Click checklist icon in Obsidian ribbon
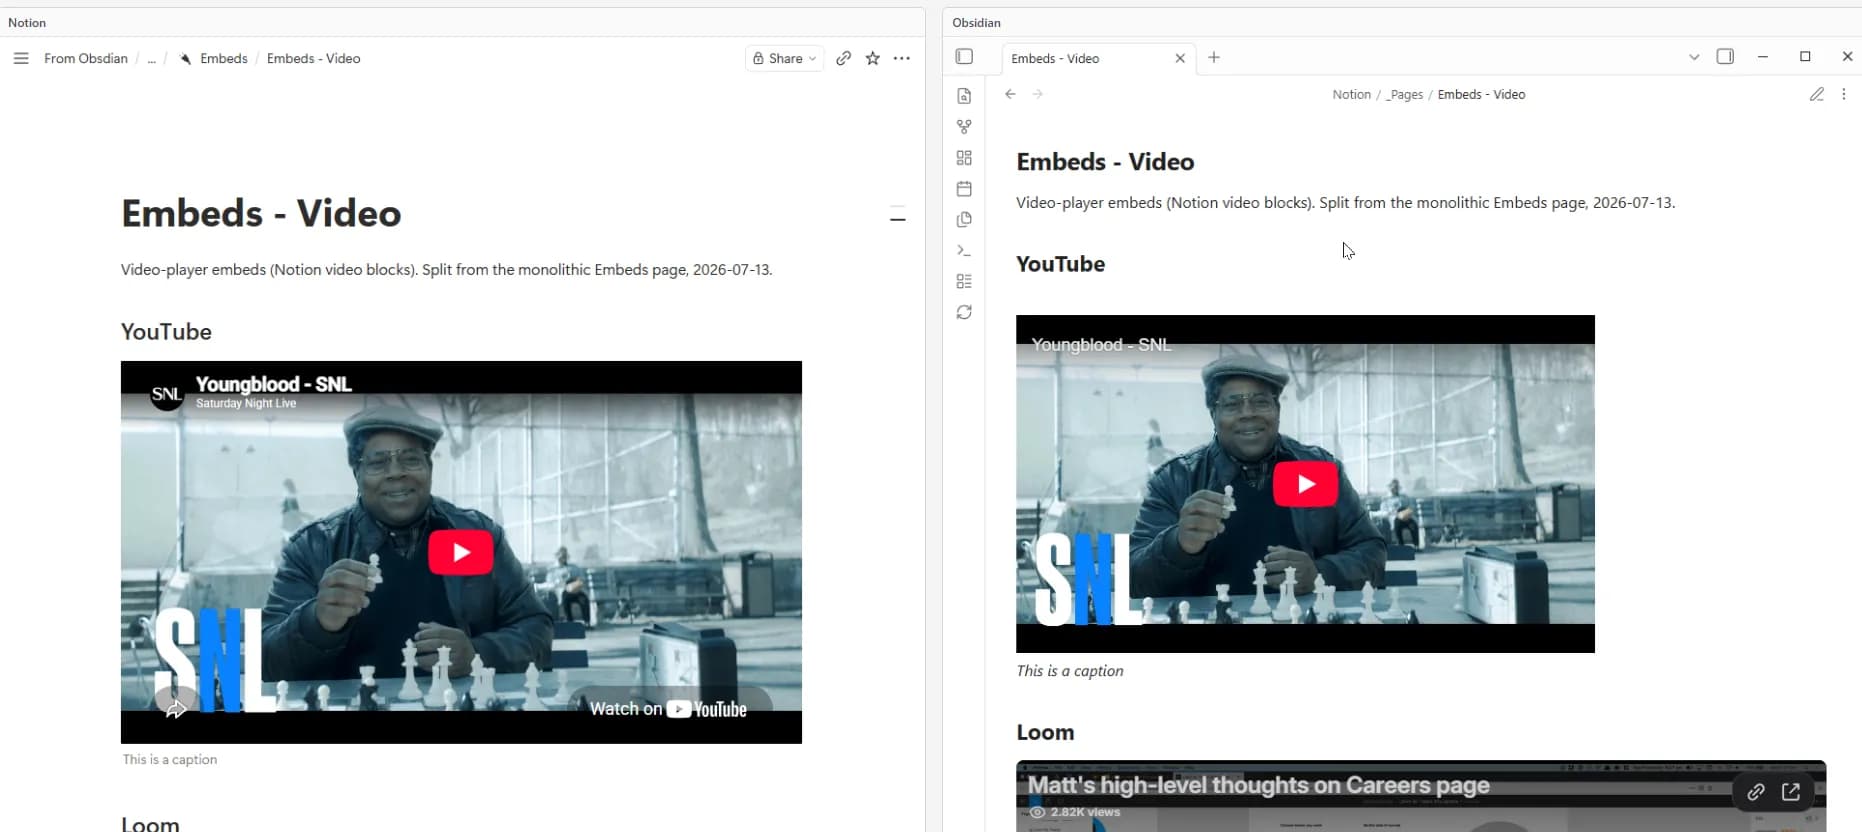1862x832 pixels. [964, 282]
